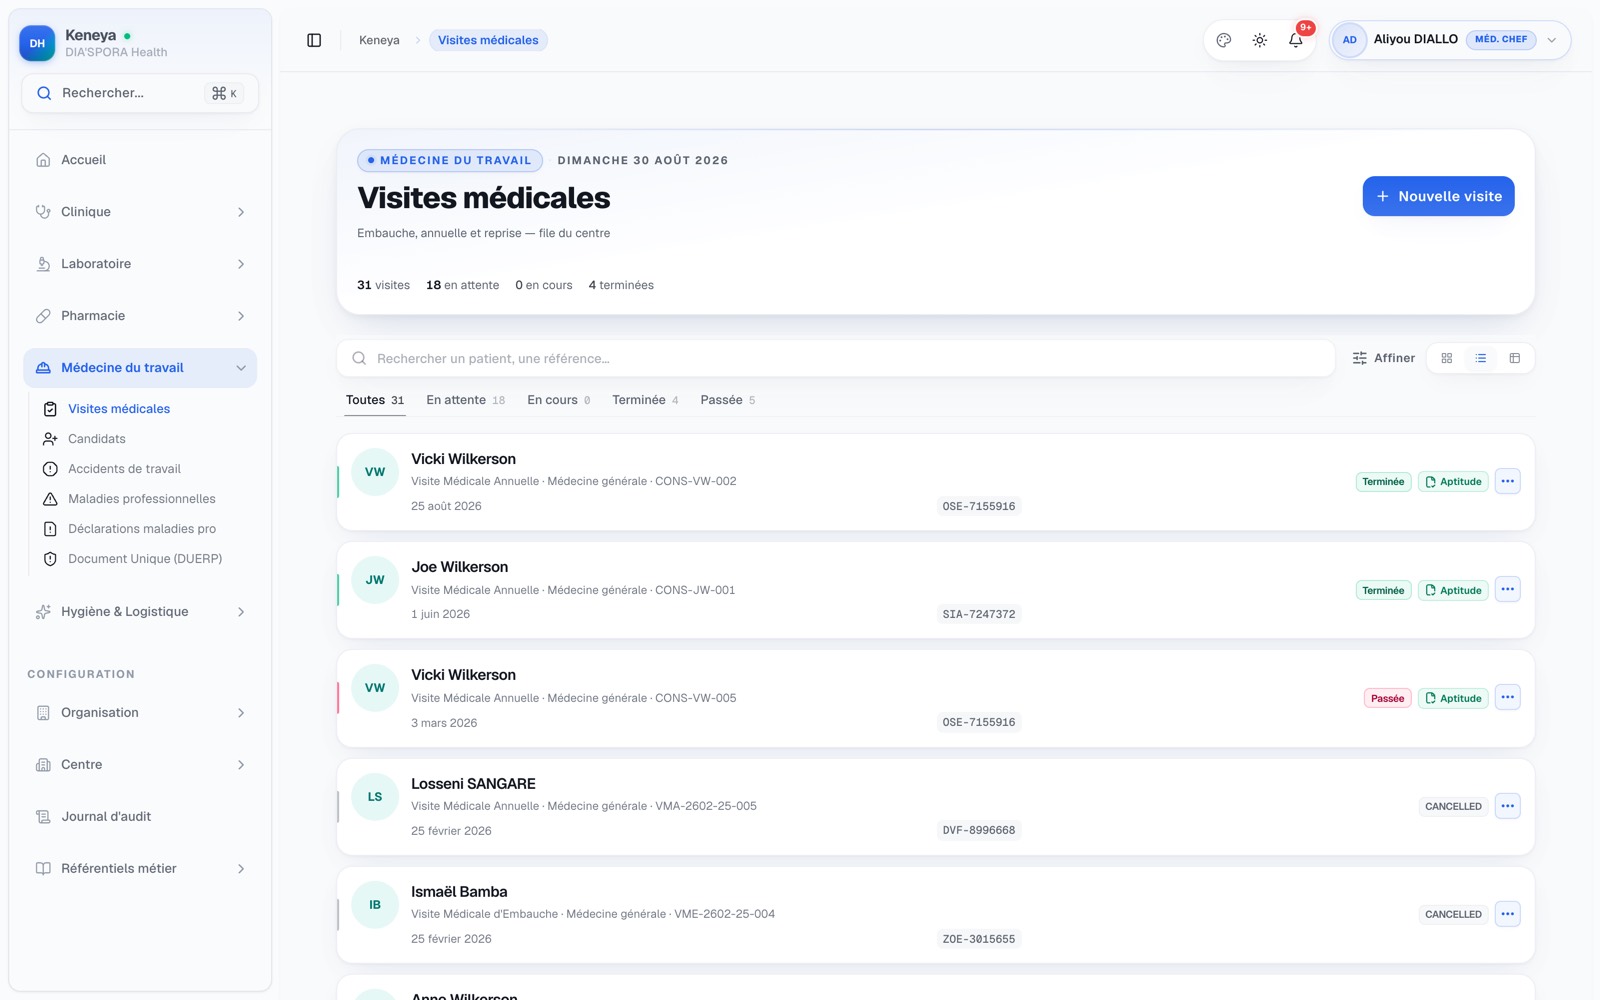Screen dimensions: 1600x1000
Task: Open Maladies professionnelles page
Action: (140, 499)
